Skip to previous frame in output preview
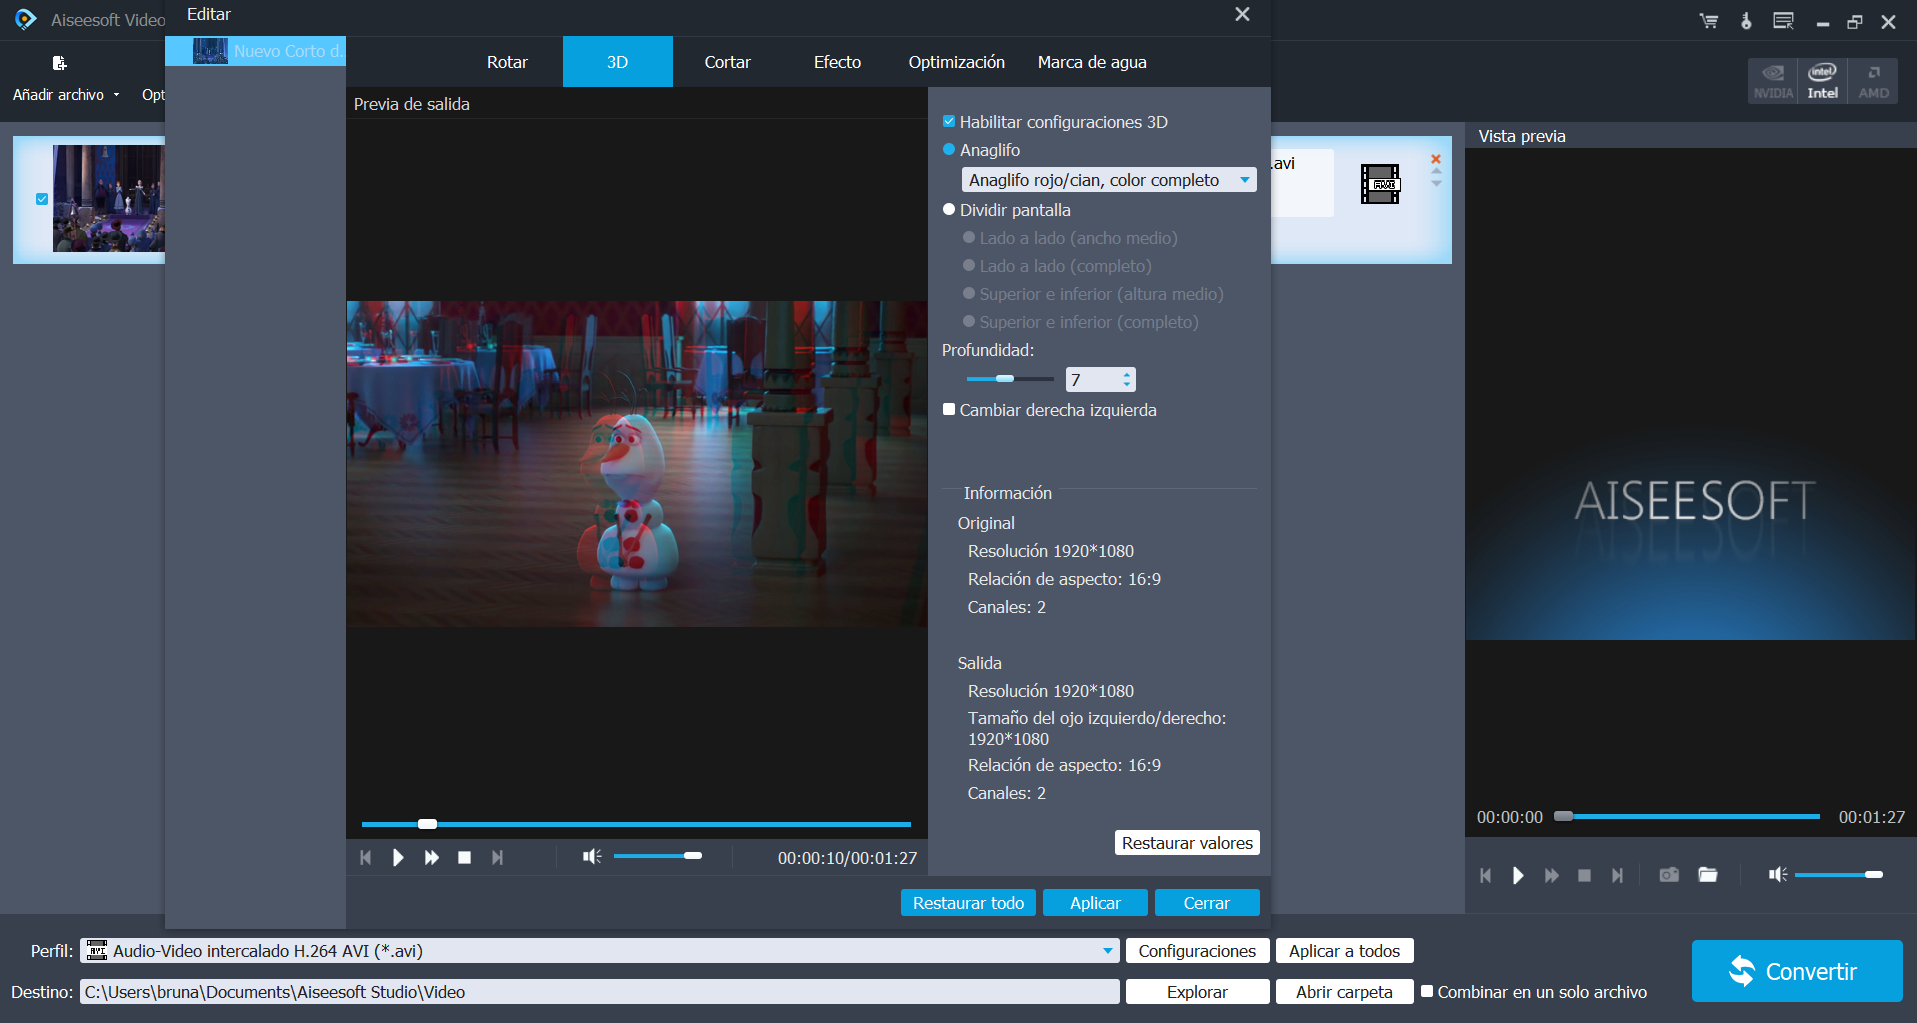The height and width of the screenshot is (1023, 1917). (x=366, y=857)
